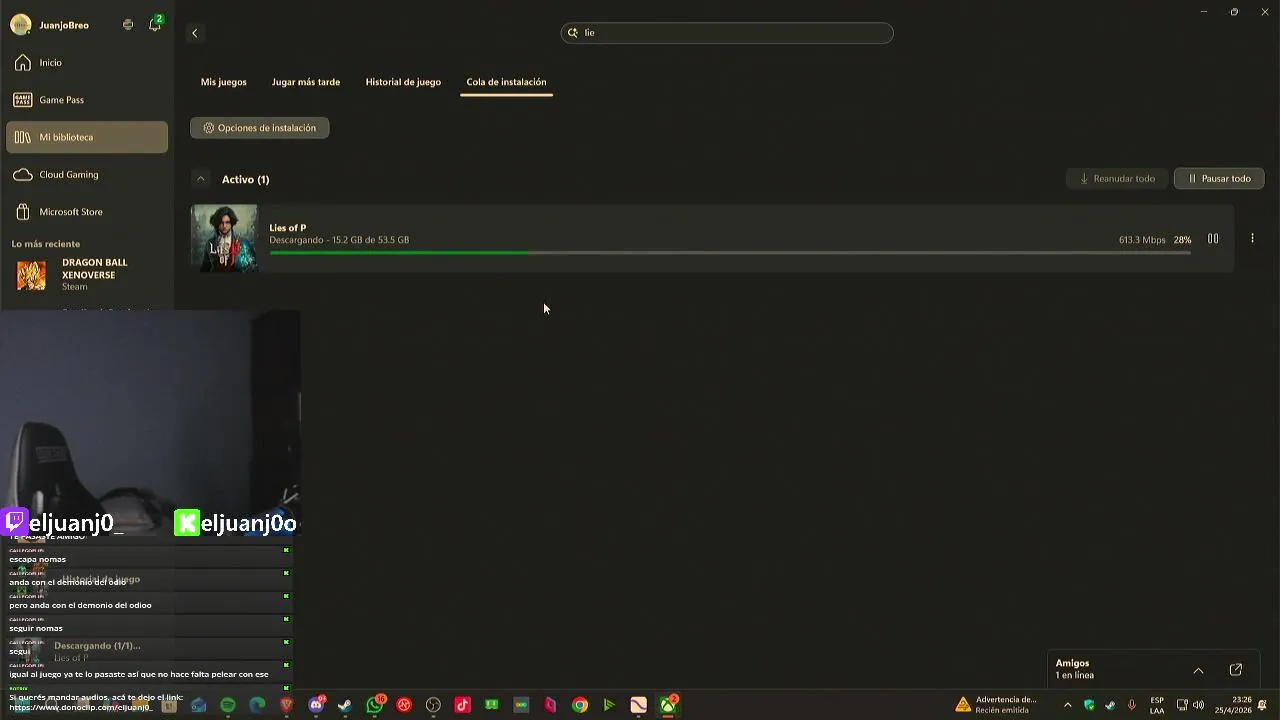Screen dimensions: 1280x720
Task: Open Game Pass in the sidebar
Action: tap(87, 100)
